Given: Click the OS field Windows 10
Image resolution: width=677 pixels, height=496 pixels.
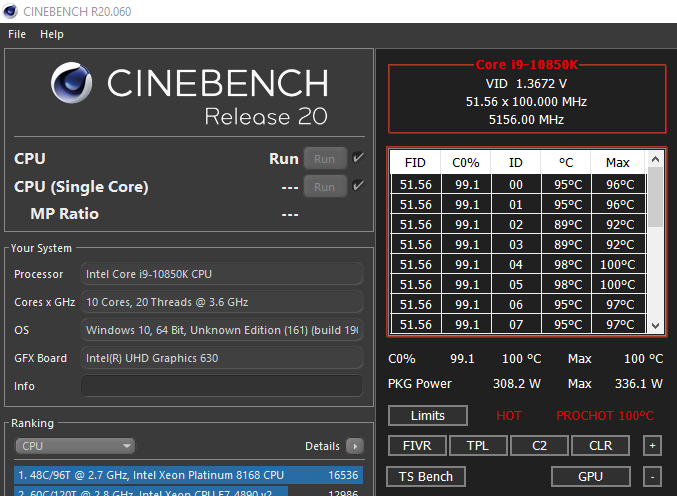Looking at the screenshot, I should [x=222, y=330].
